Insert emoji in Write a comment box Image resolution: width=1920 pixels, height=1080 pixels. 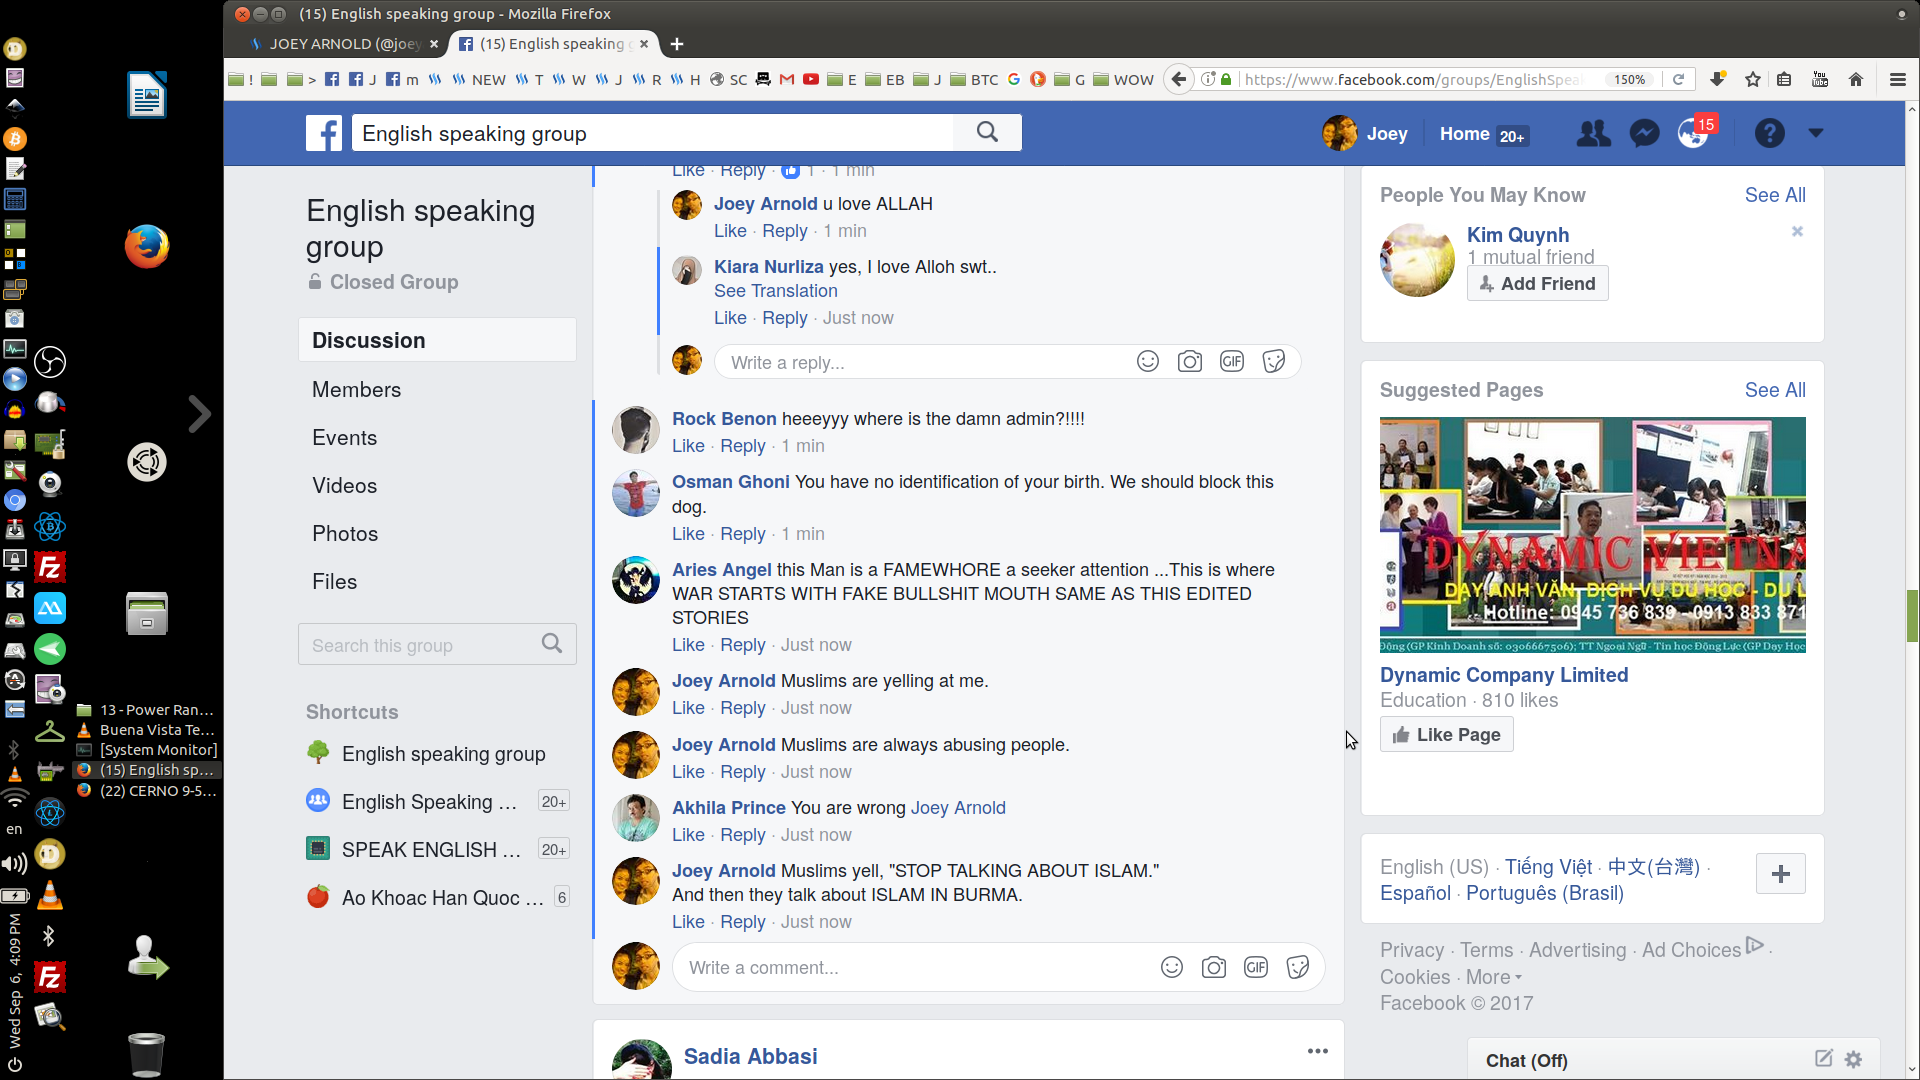tap(1172, 967)
